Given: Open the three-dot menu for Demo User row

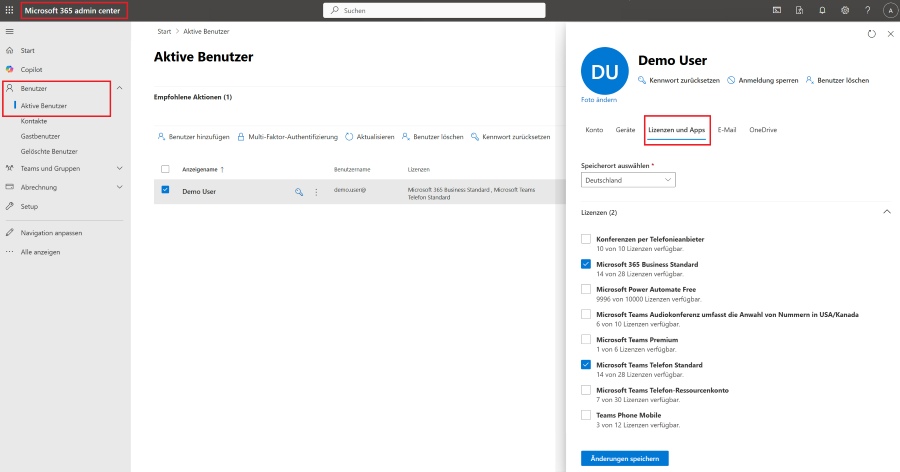Looking at the screenshot, I should pyautogui.click(x=316, y=192).
